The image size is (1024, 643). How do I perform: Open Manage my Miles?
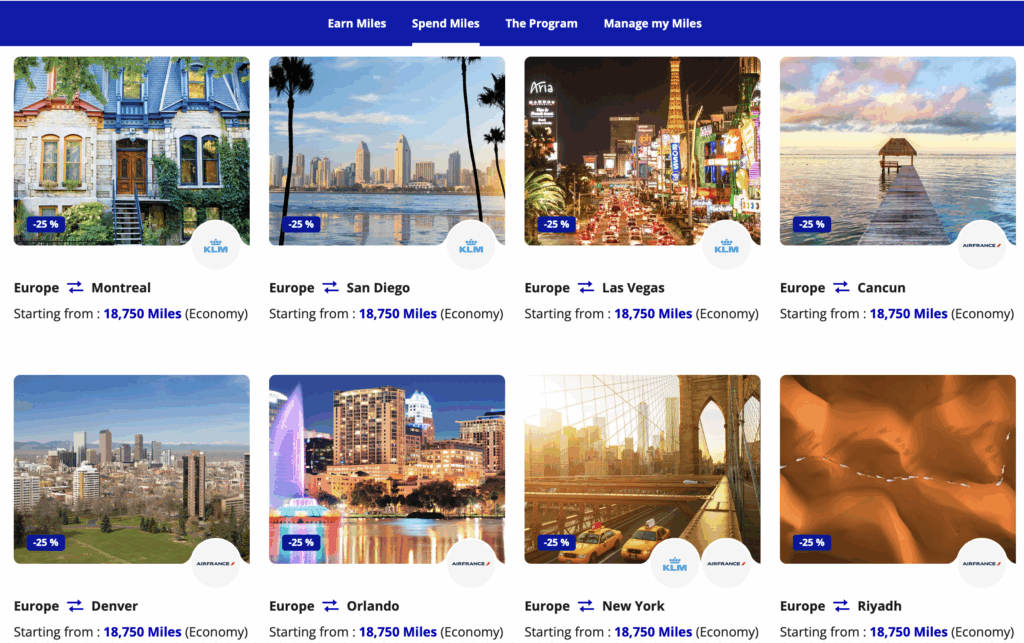pos(652,23)
